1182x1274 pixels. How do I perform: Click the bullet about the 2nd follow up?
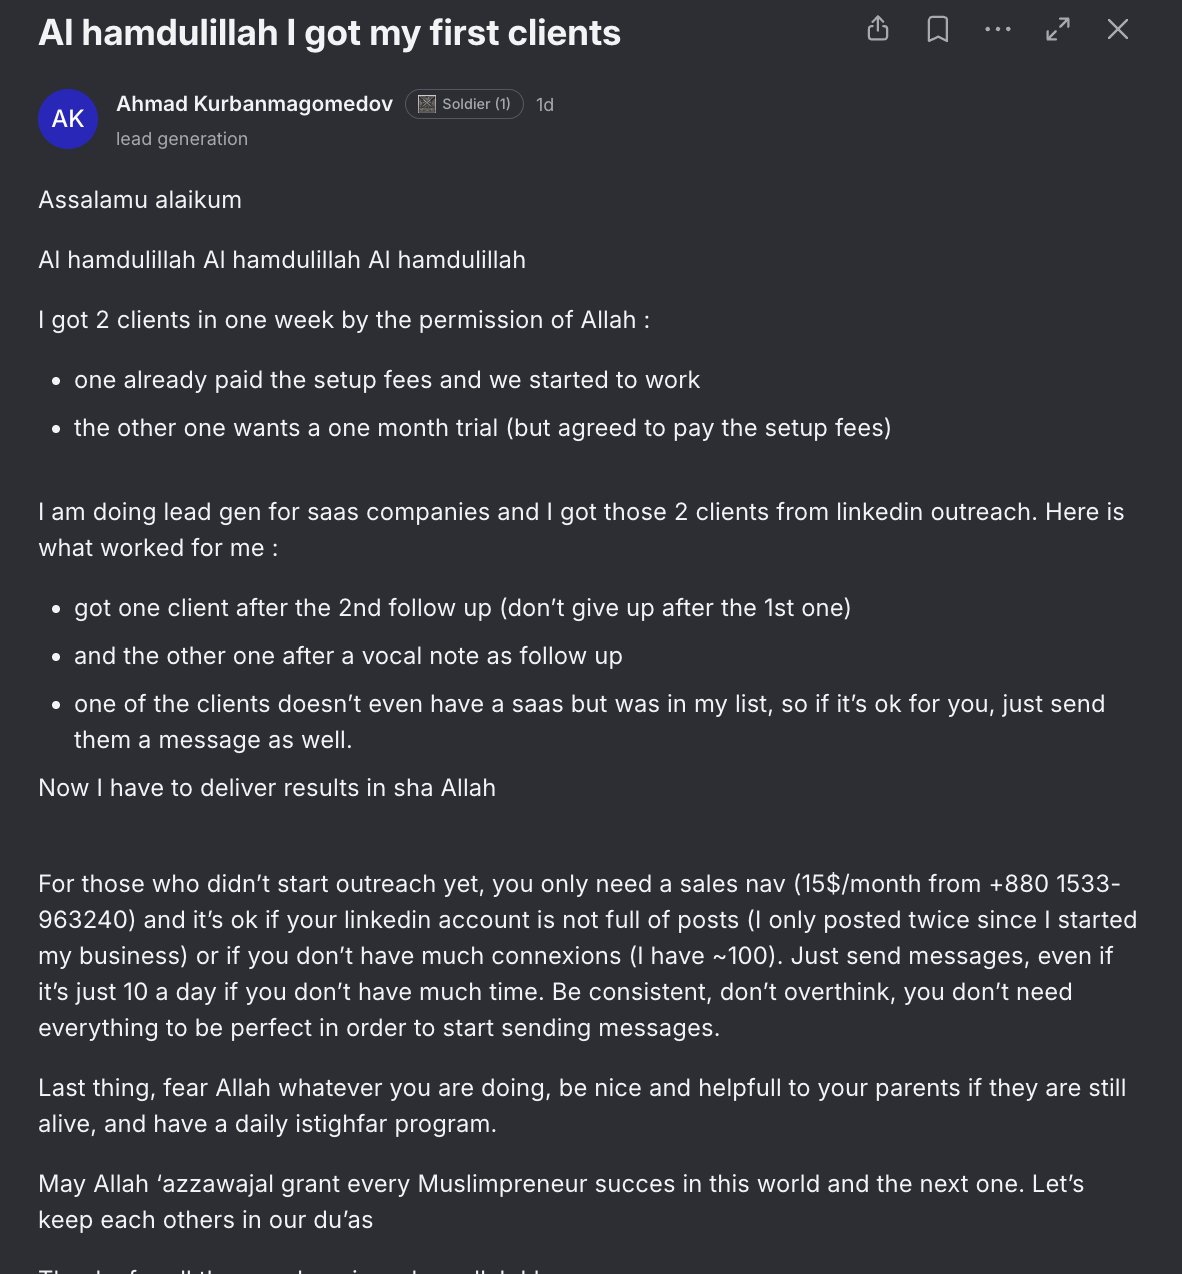click(462, 608)
